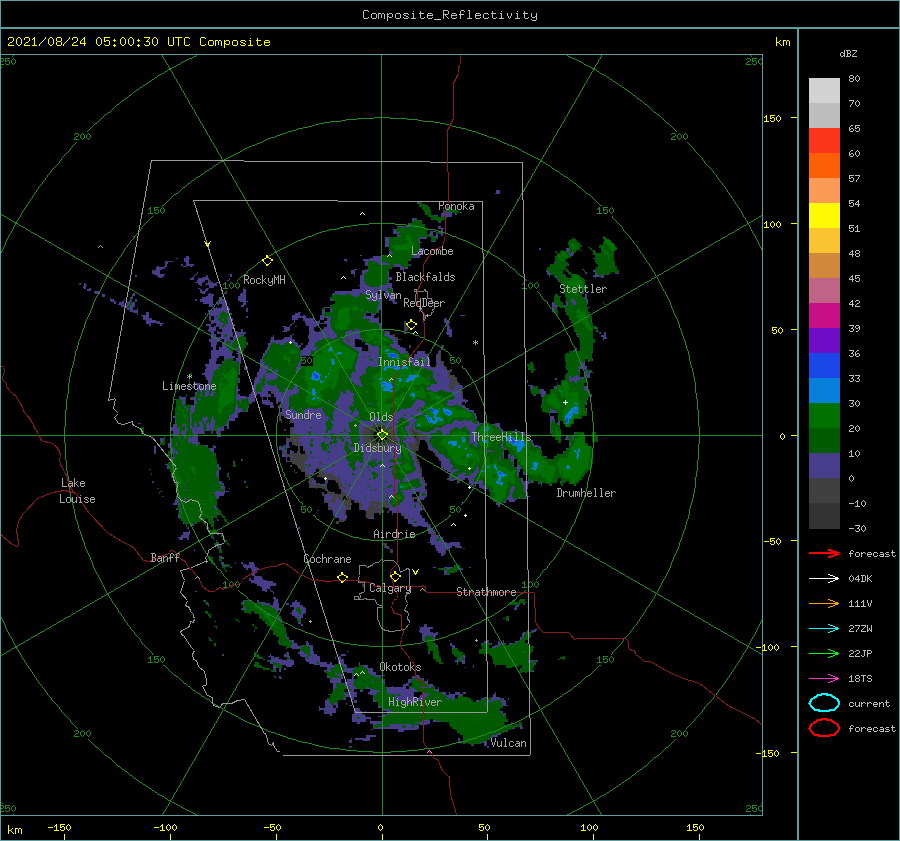Image resolution: width=900 pixels, height=841 pixels.
Task: Select the bright green swatch below 30 dBZ
Action: (824, 416)
